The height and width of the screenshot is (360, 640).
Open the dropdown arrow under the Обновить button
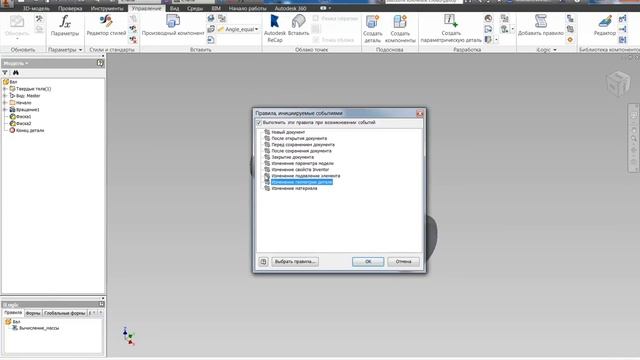17,39
